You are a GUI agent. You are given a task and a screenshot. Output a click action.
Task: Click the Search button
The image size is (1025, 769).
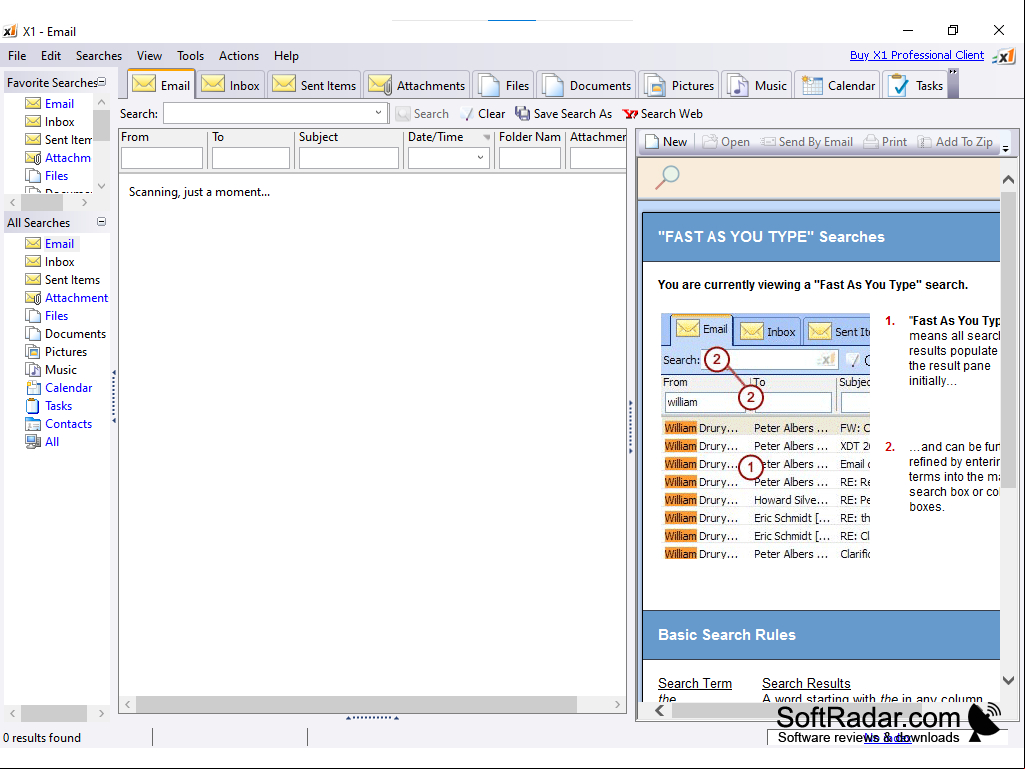pyautogui.click(x=422, y=114)
